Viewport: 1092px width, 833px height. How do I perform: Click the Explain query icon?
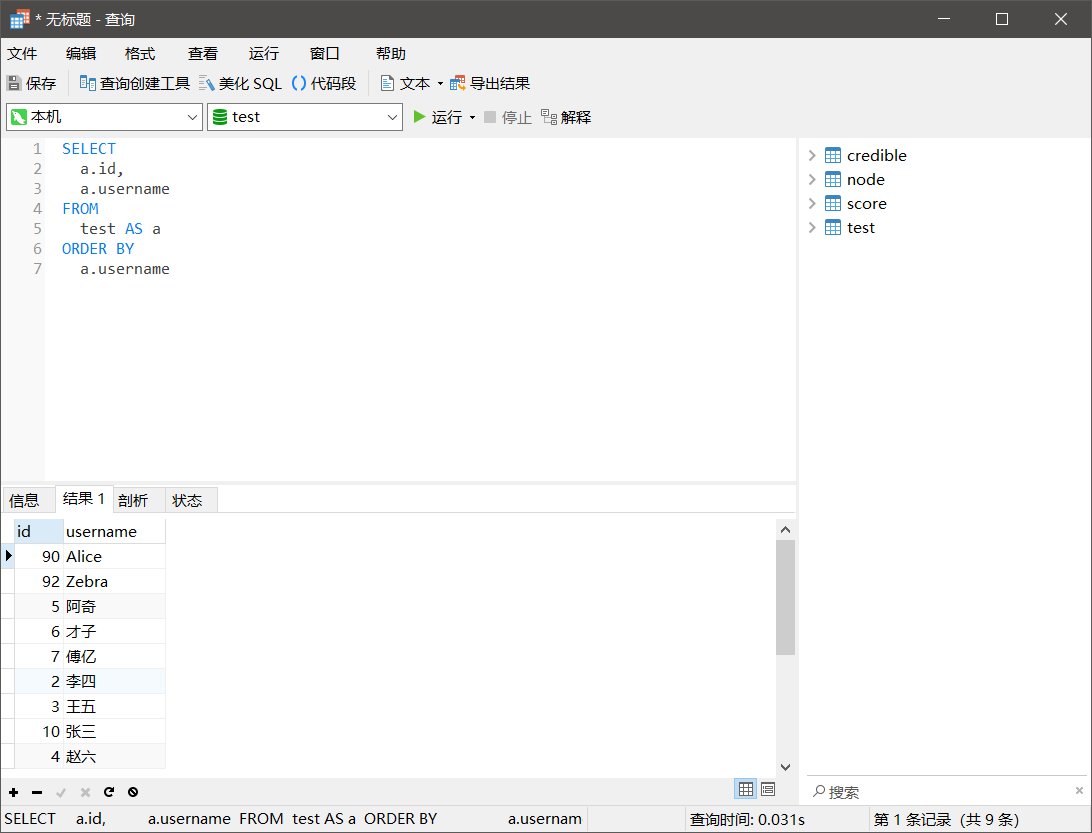click(549, 117)
